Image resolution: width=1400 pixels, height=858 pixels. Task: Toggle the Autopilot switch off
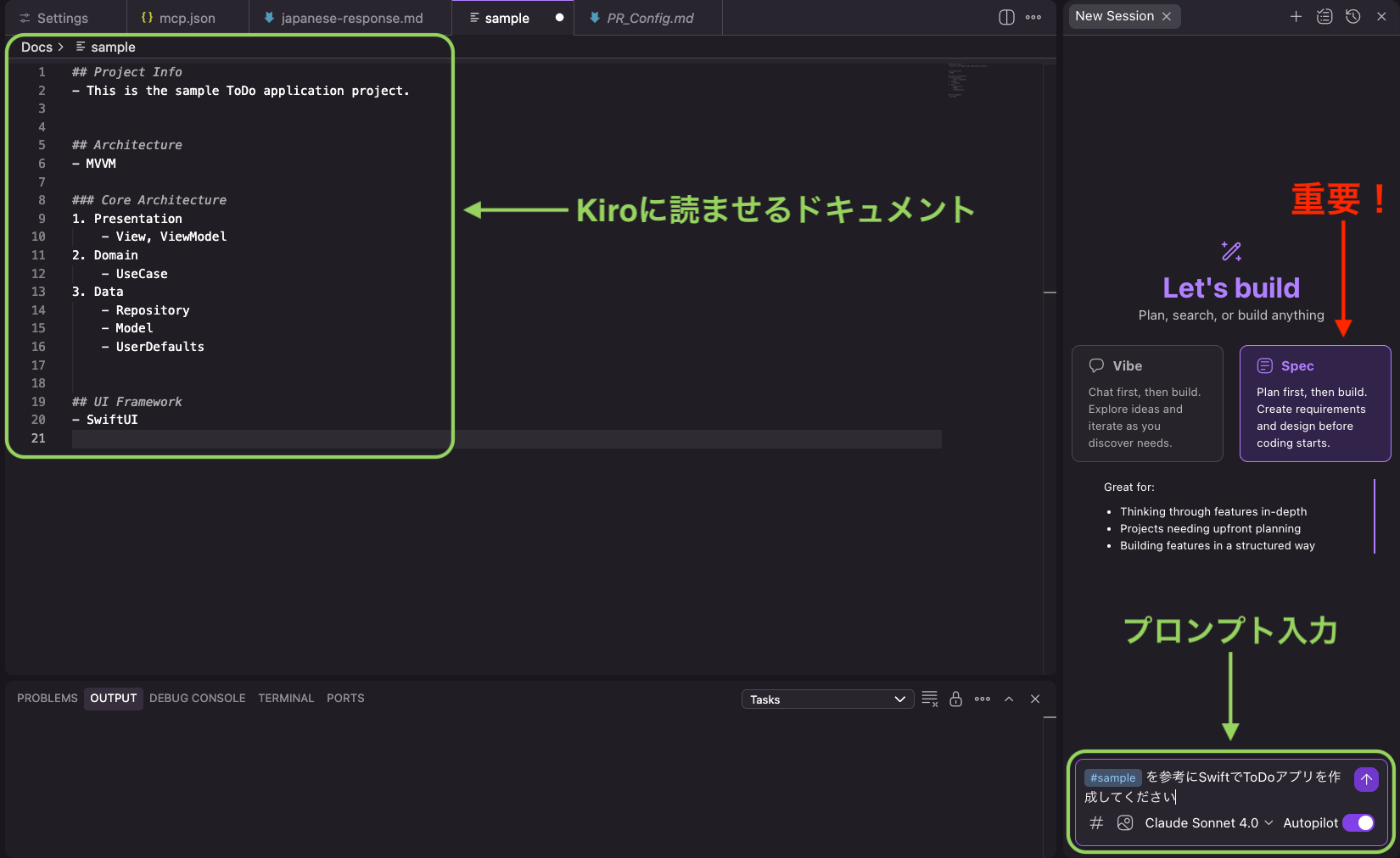click(1358, 823)
